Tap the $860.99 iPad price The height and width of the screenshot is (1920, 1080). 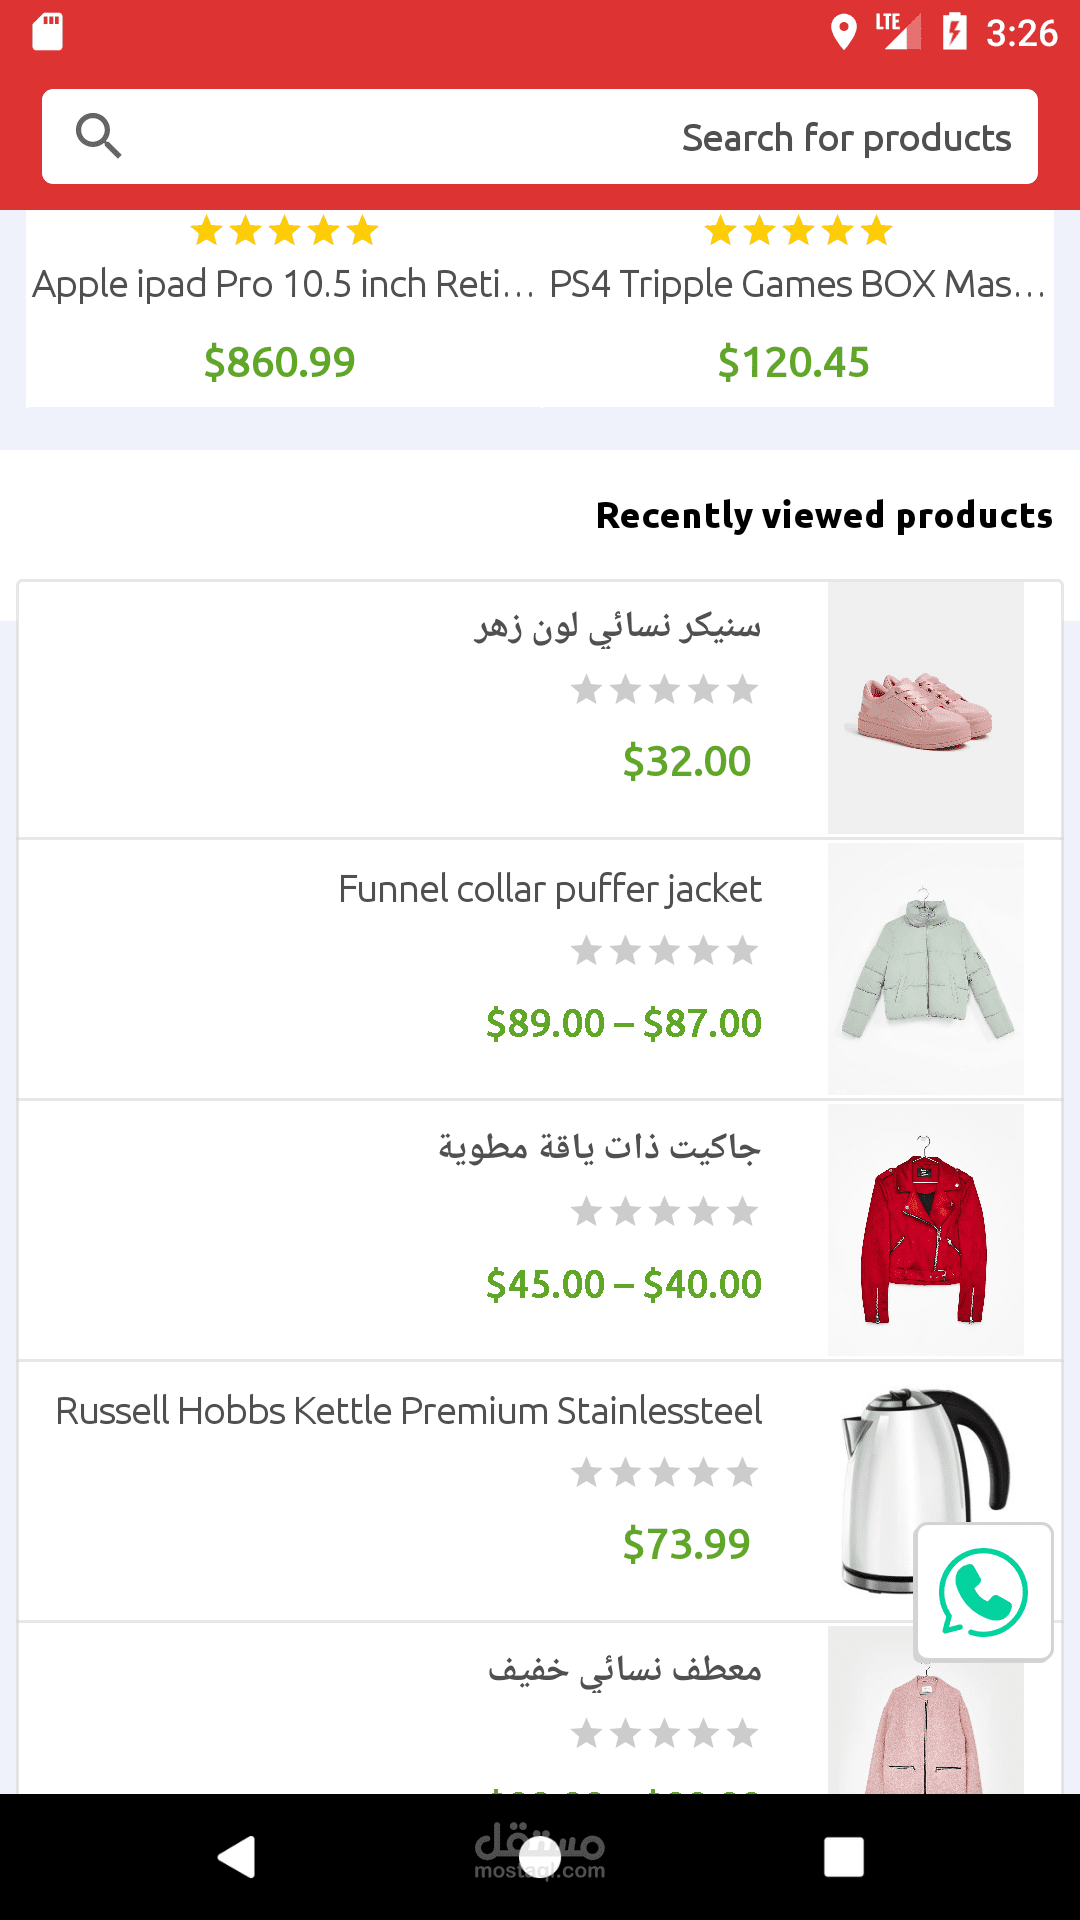279,362
